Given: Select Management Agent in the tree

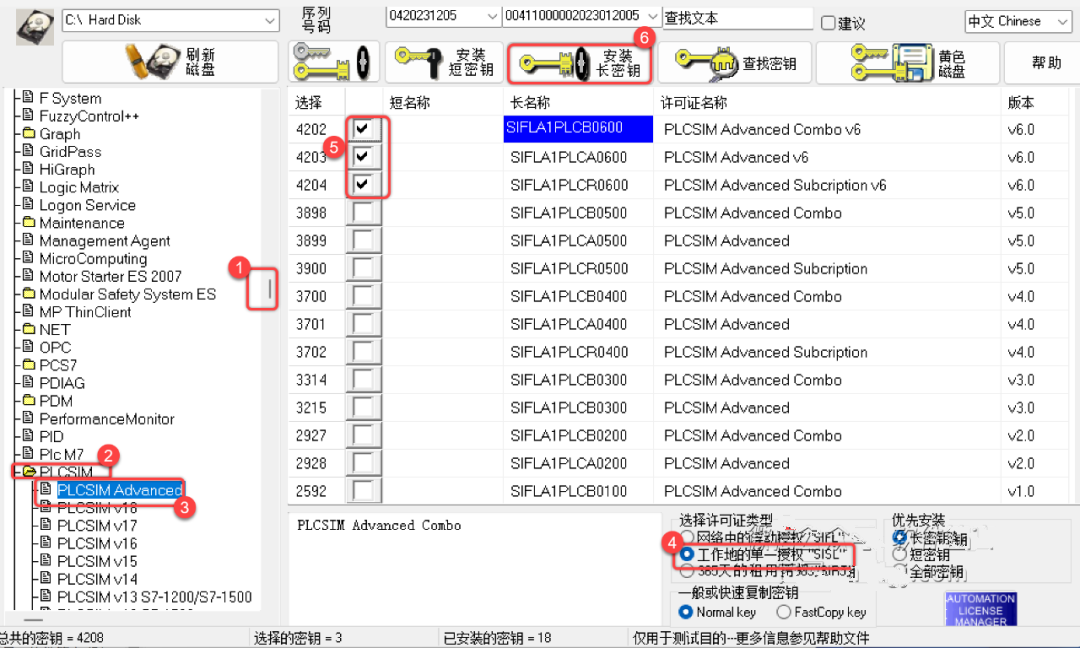Looking at the screenshot, I should (x=105, y=240).
